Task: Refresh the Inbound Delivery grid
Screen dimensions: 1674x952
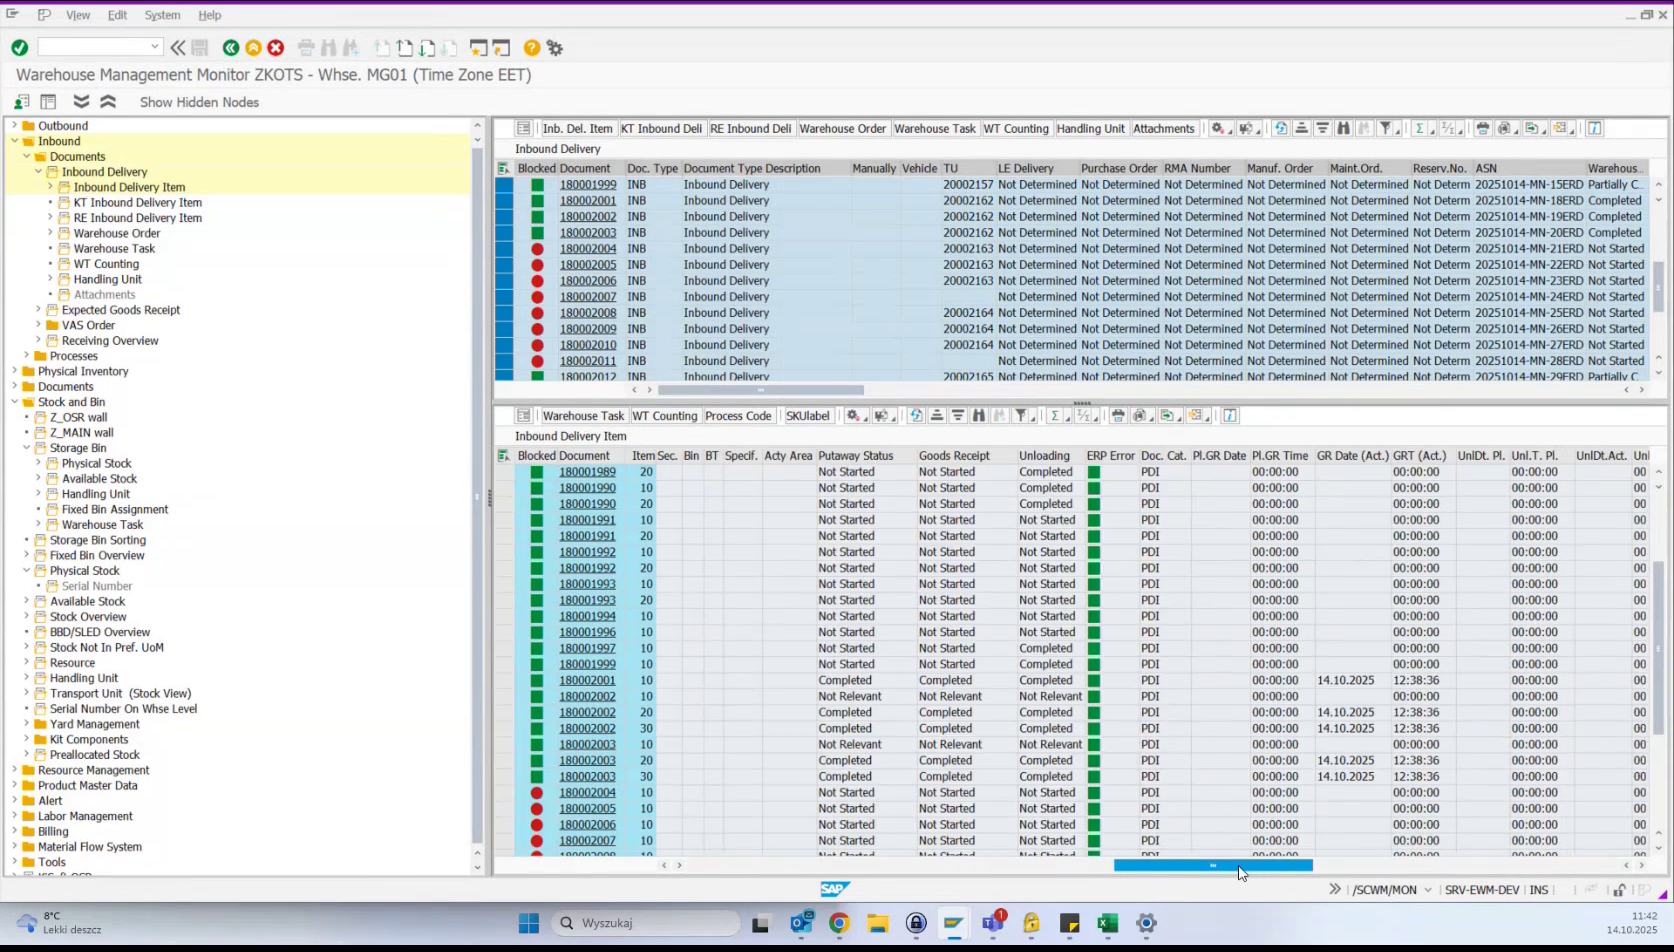Action: 1281,128
